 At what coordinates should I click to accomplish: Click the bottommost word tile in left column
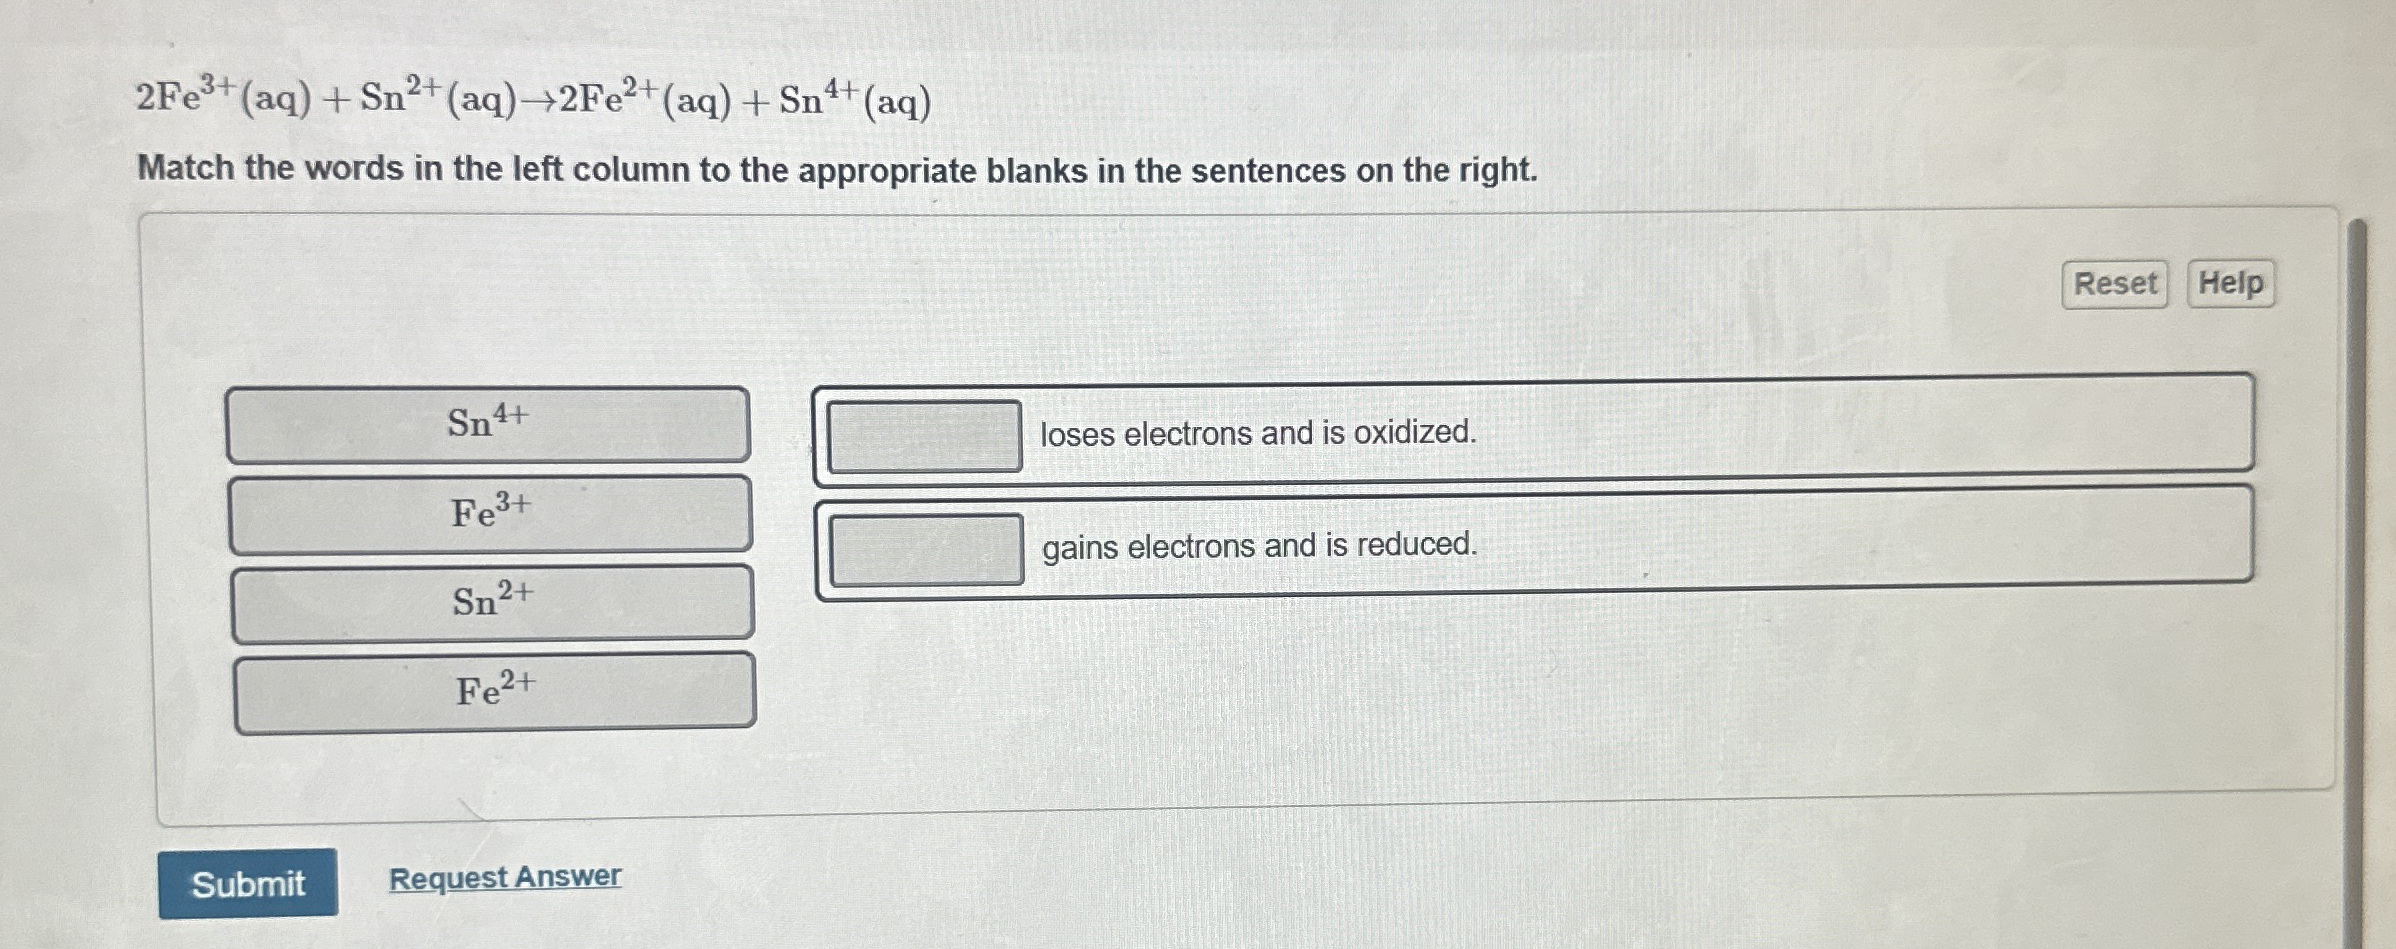[x=492, y=692]
